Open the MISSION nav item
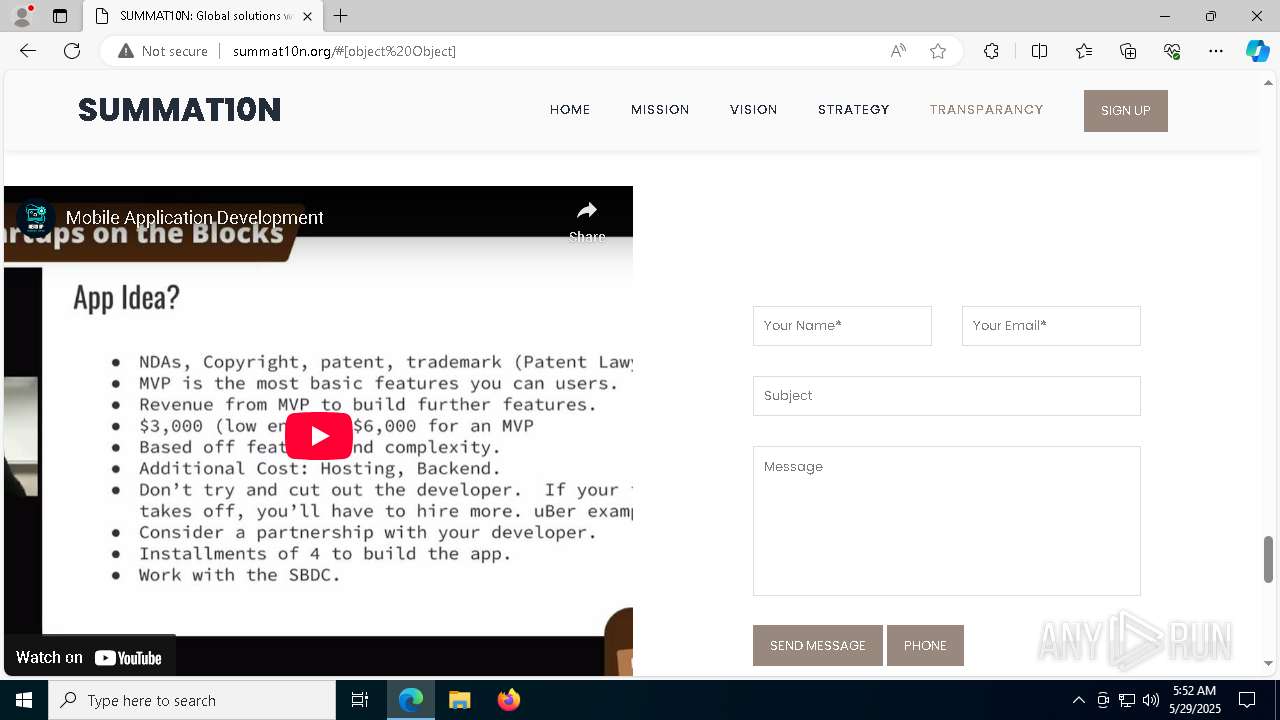This screenshot has width=1280, height=720. pos(660,110)
